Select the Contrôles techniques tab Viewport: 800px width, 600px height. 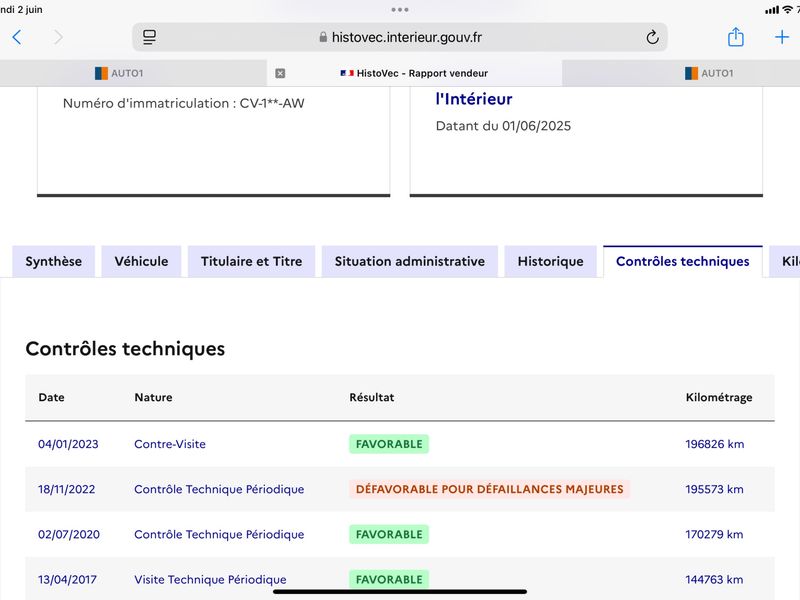[x=683, y=261]
